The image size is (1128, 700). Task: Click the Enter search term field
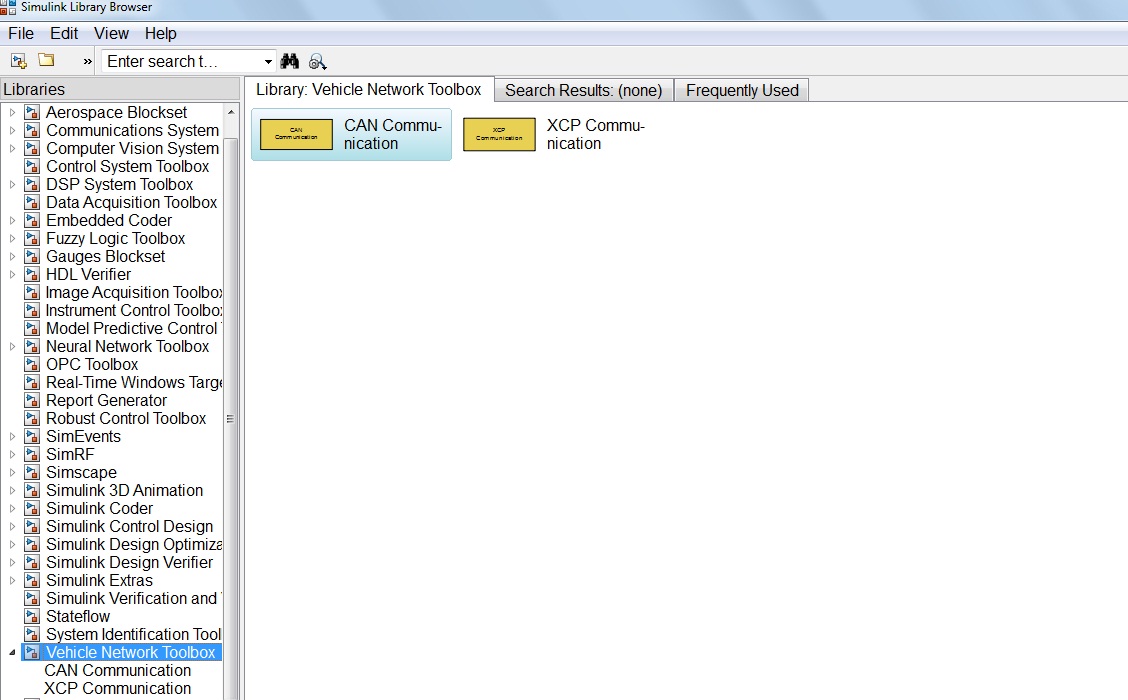point(180,61)
